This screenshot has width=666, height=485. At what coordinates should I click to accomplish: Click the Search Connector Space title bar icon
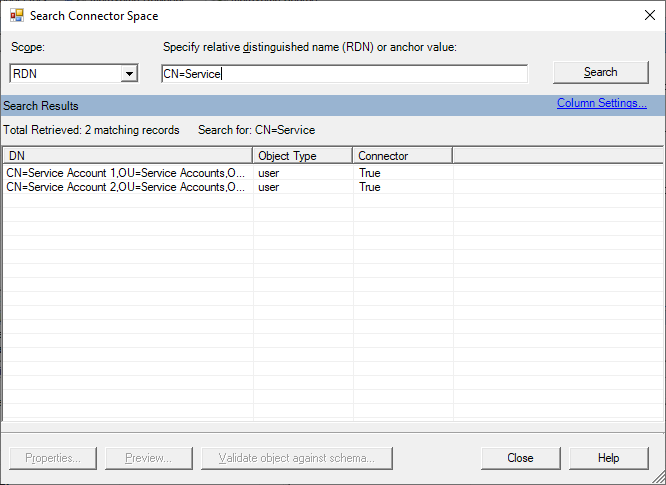pos(16,16)
